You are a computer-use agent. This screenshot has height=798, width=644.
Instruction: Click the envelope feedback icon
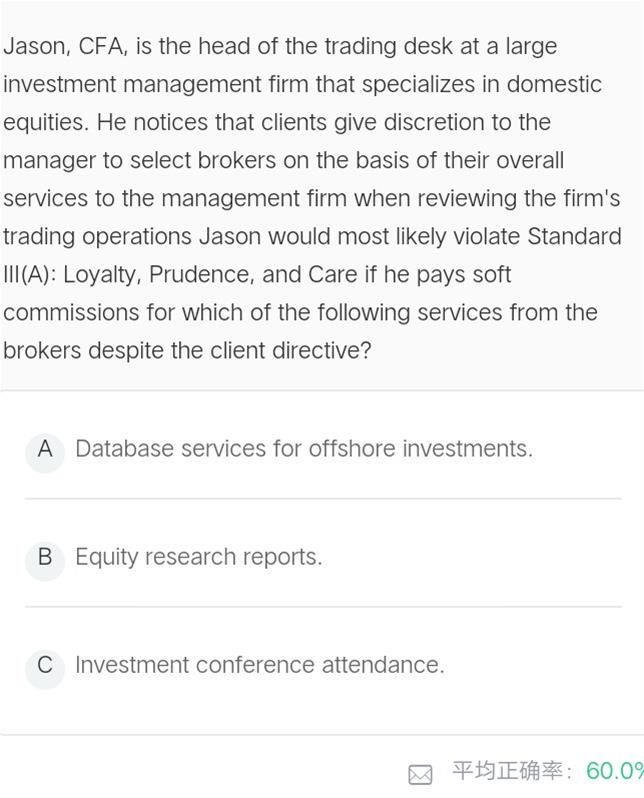tap(421, 775)
